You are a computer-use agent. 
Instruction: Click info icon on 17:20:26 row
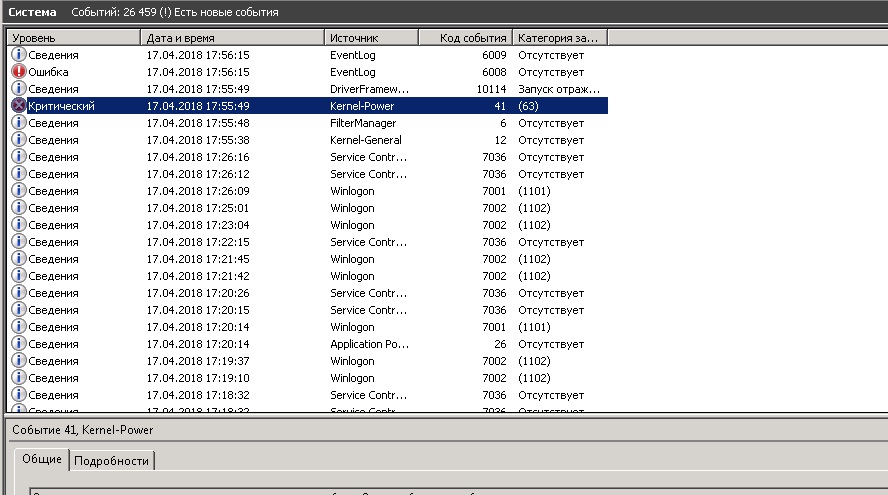coord(19,292)
